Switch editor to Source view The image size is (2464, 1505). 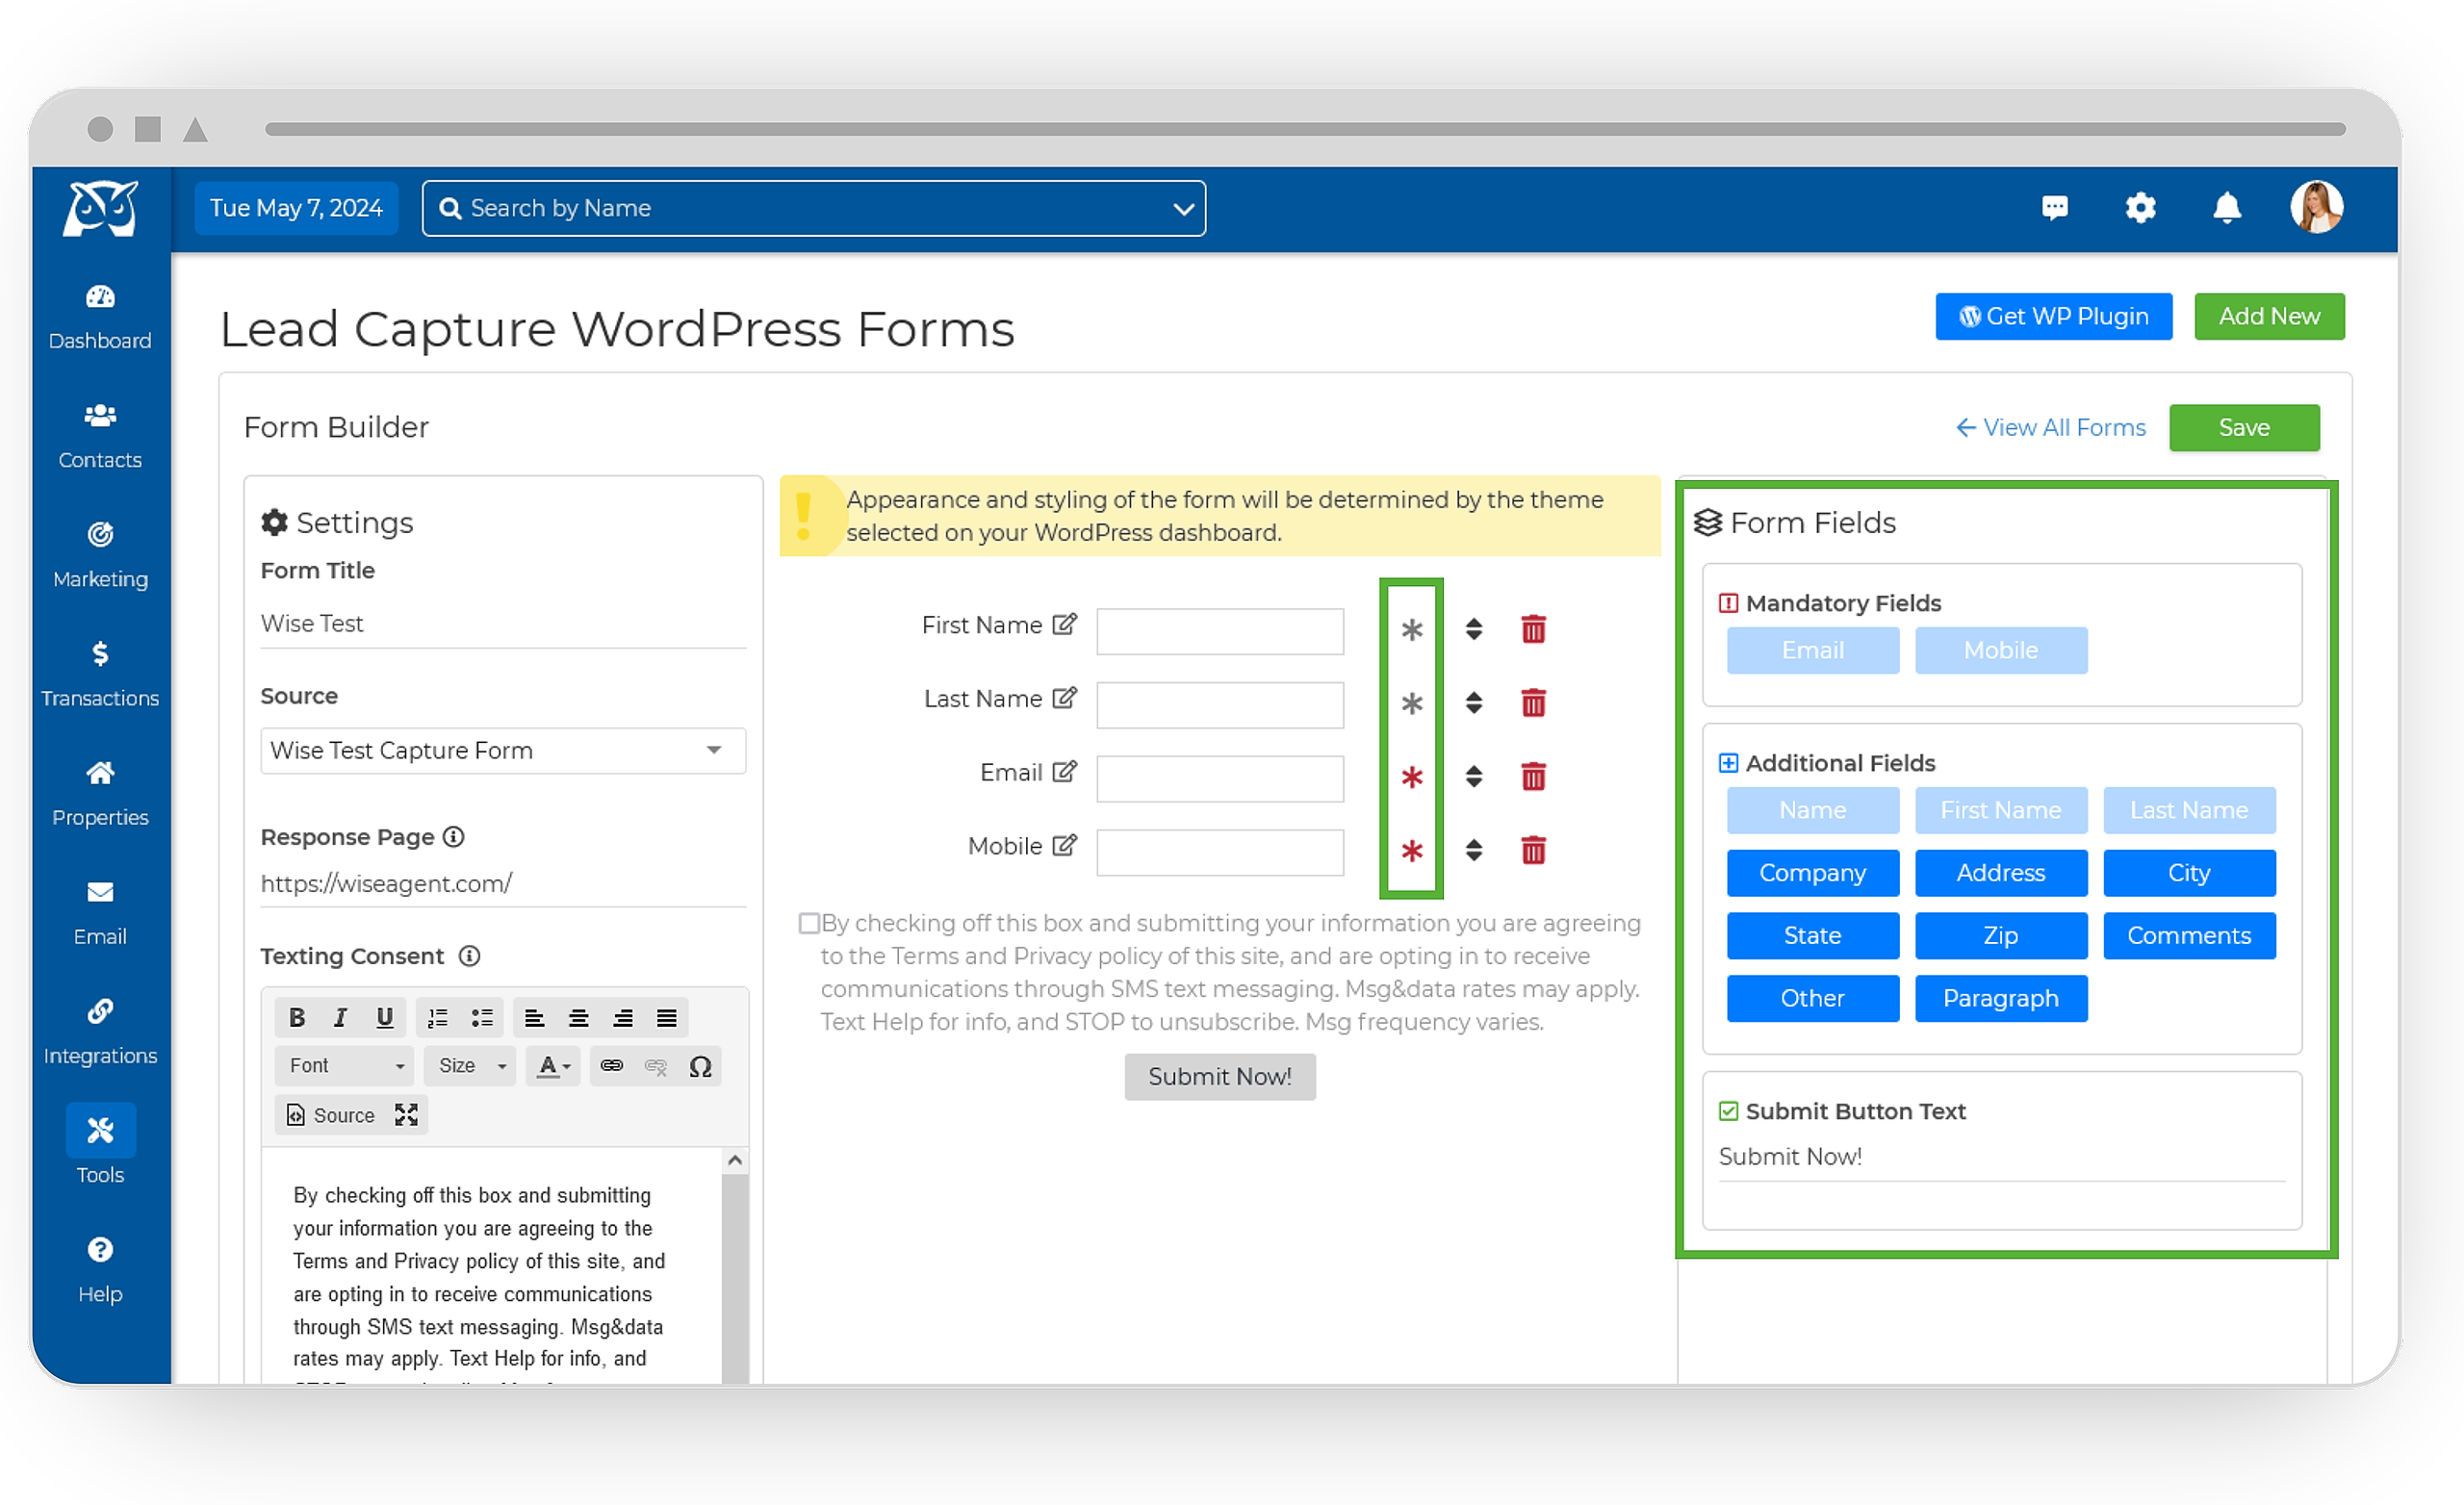(x=330, y=1115)
